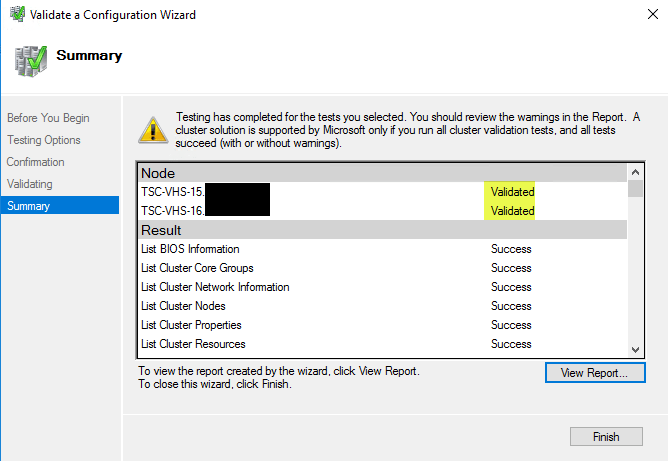The width and height of the screenshot is (668, 461).
Task: Select the Testing Options step
Action: click(x=44, y=140)
